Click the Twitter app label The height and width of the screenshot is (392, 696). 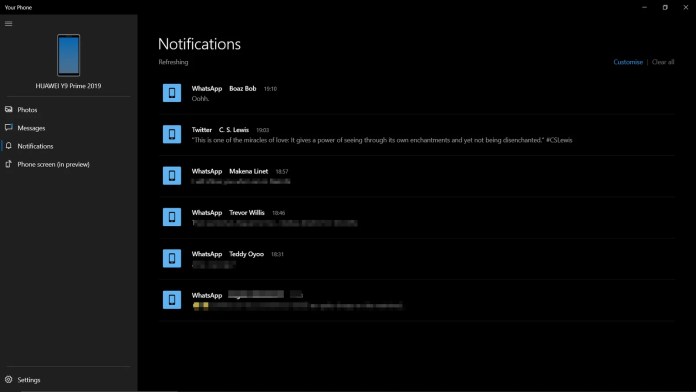202,130
